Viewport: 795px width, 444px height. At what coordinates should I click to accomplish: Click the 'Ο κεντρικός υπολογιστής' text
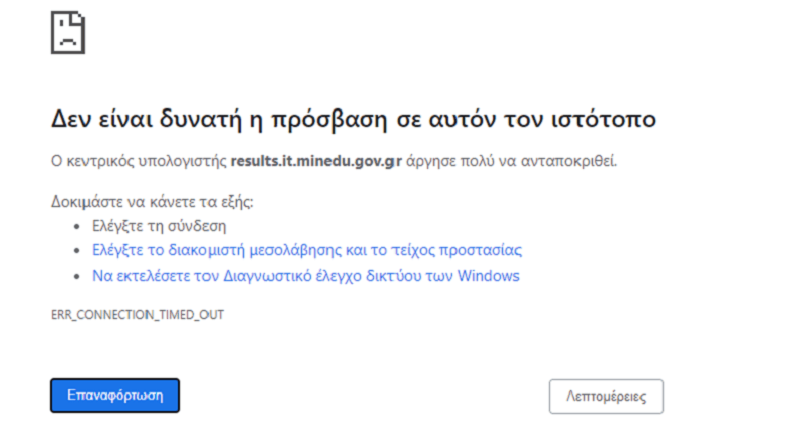[139, 160]
